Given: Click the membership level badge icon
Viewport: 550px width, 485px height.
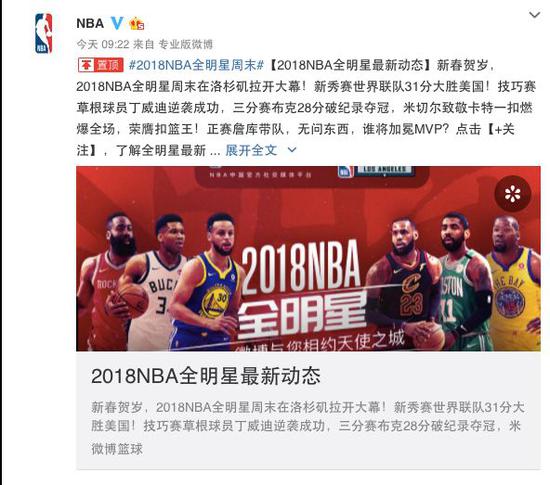Looking at the screenshot, I should 137,23.
